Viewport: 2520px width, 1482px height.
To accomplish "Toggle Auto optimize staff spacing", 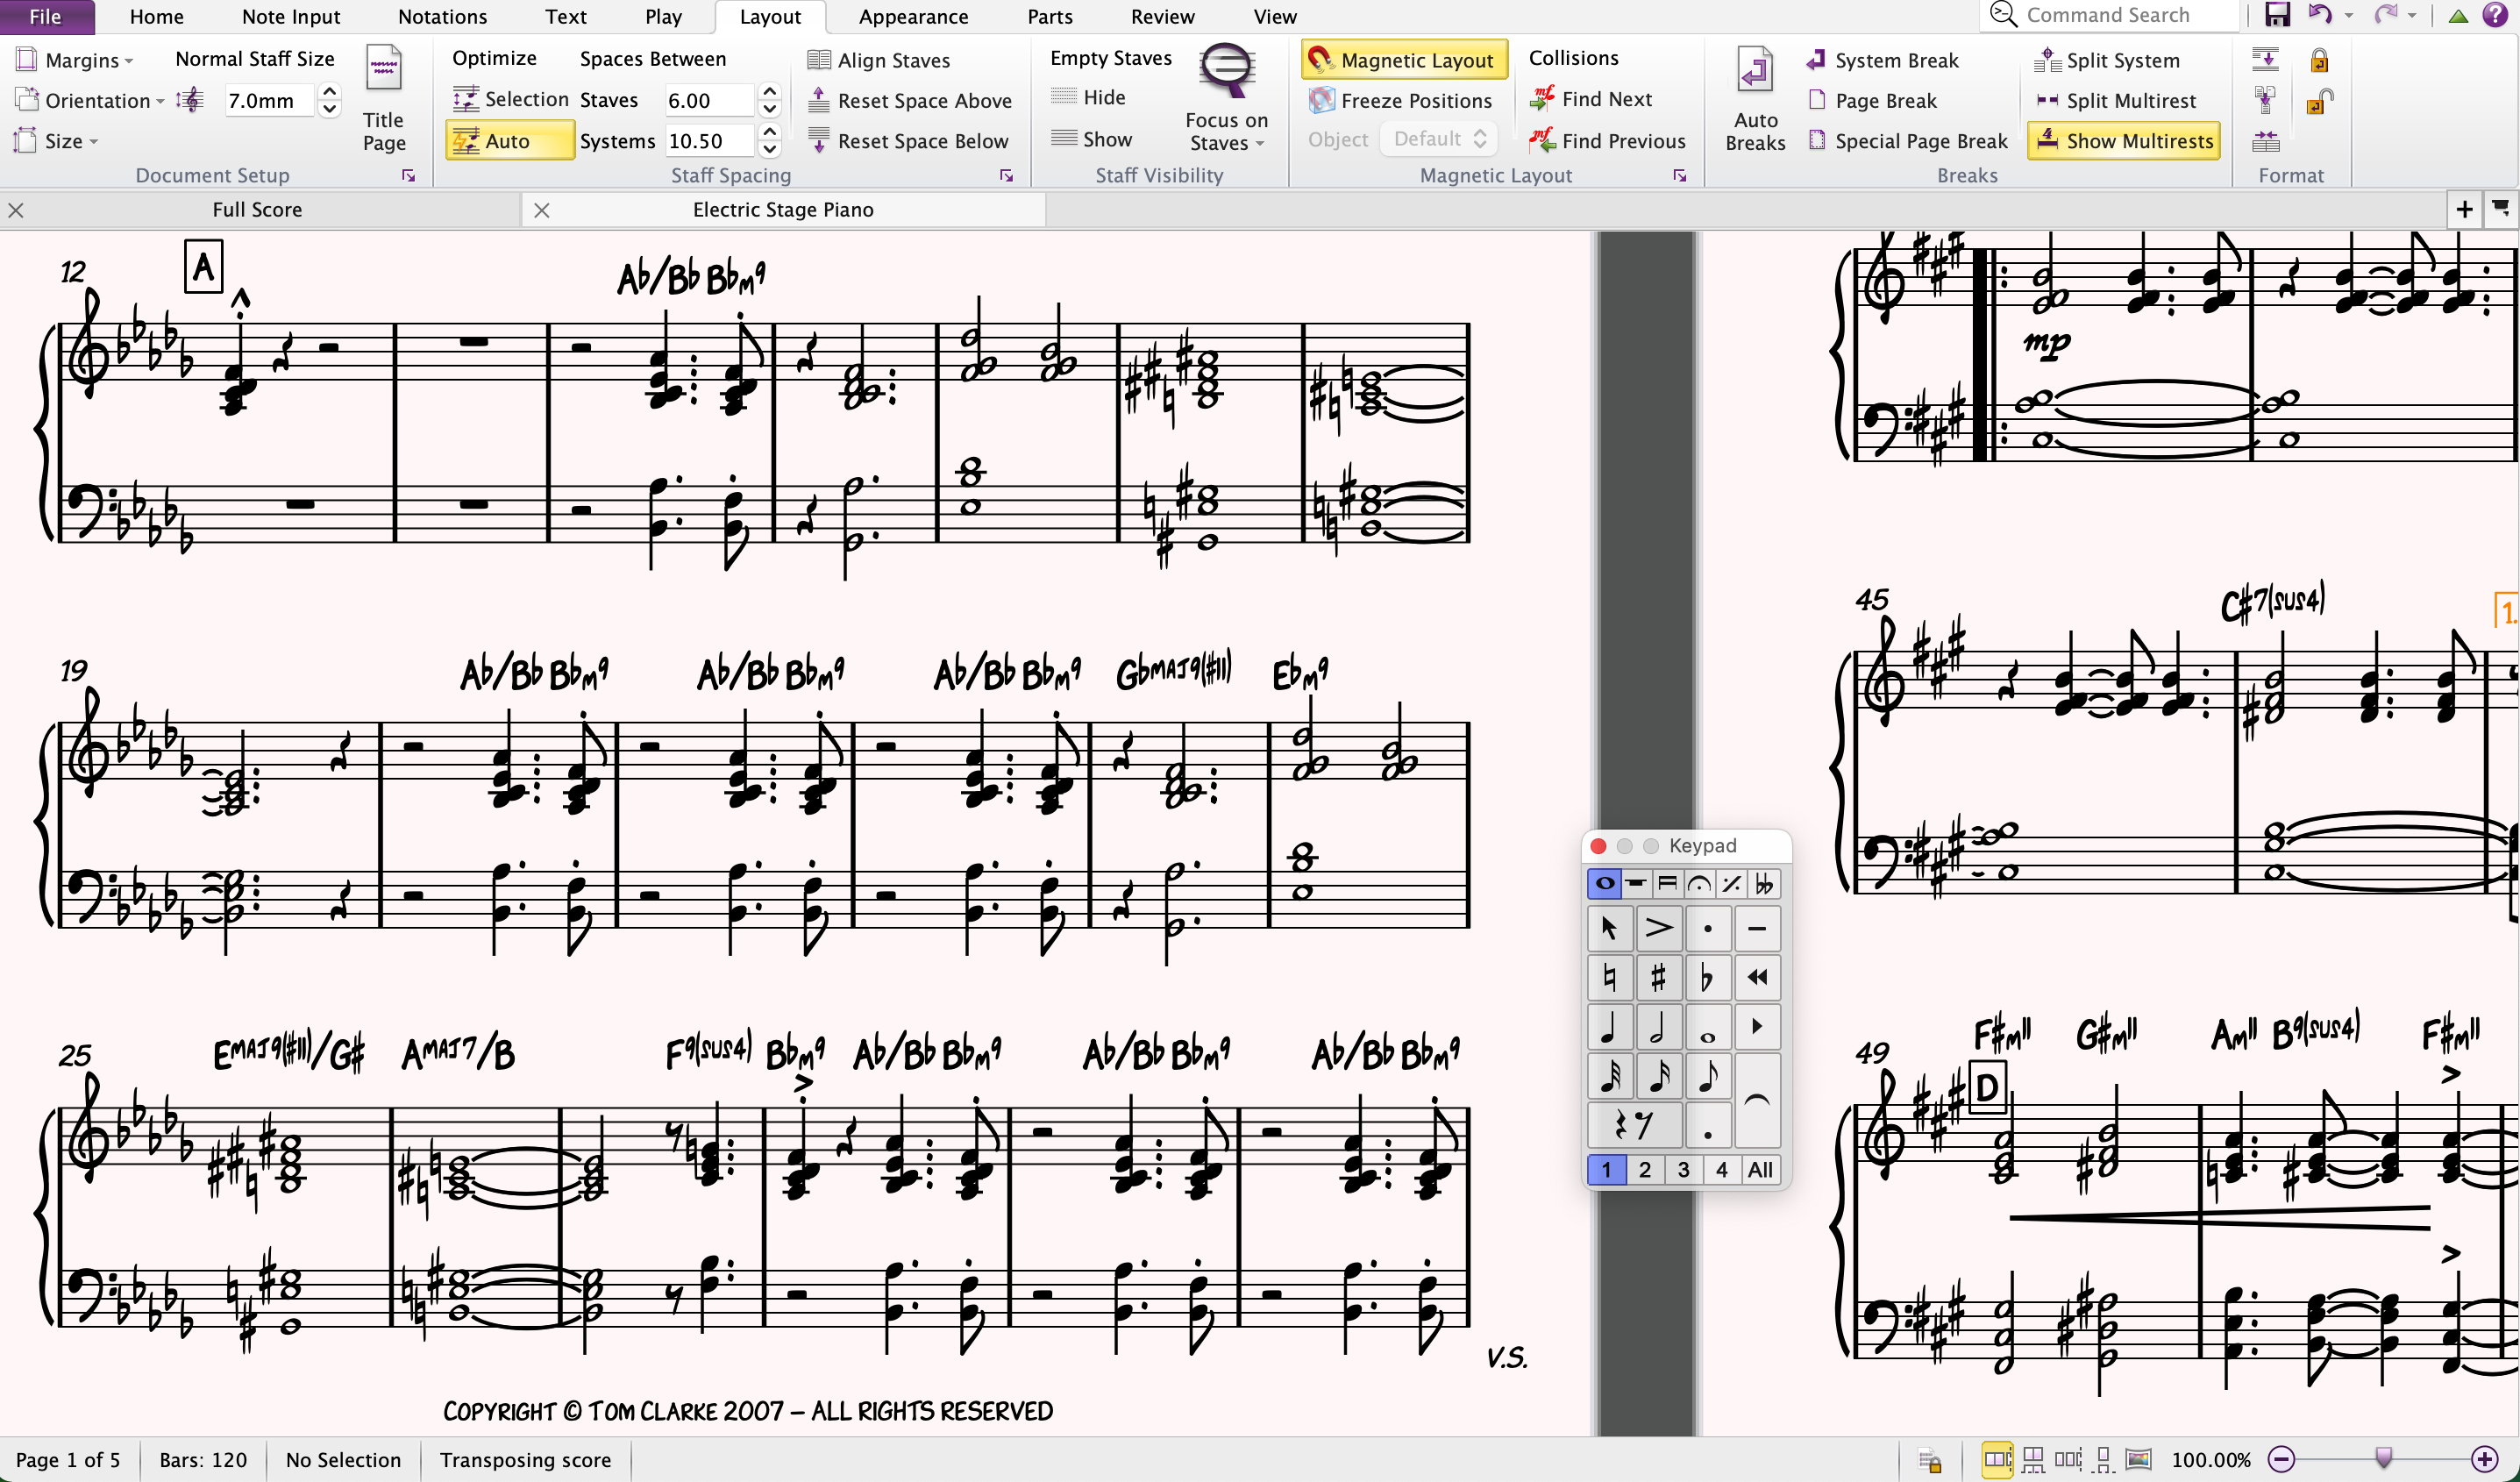I will [509, 141].
